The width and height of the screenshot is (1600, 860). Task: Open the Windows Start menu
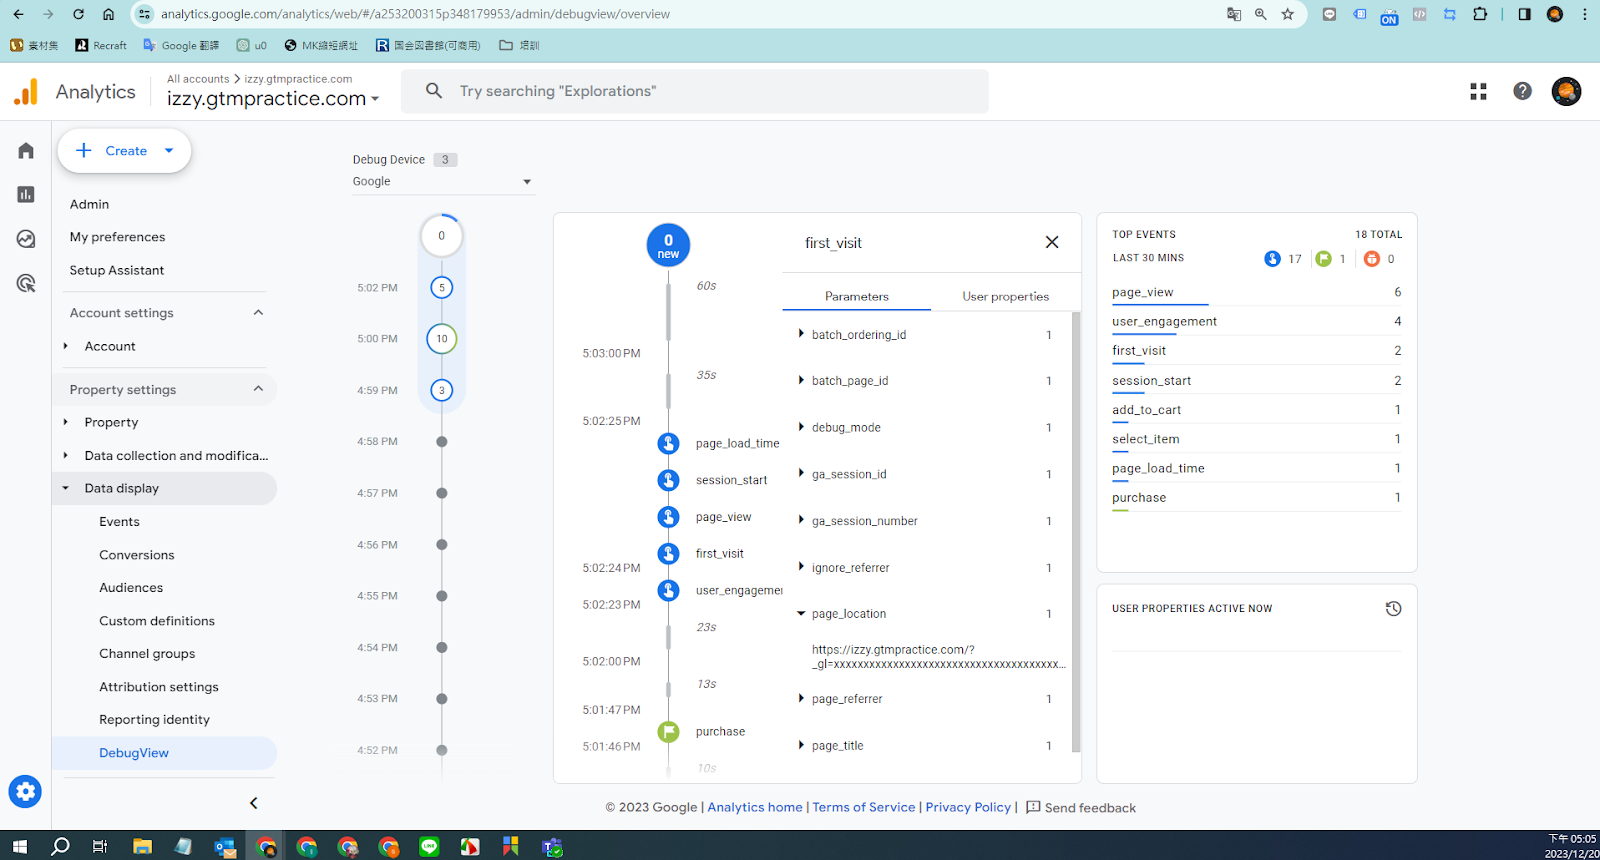pyautogui.click(x=19, y=847)
